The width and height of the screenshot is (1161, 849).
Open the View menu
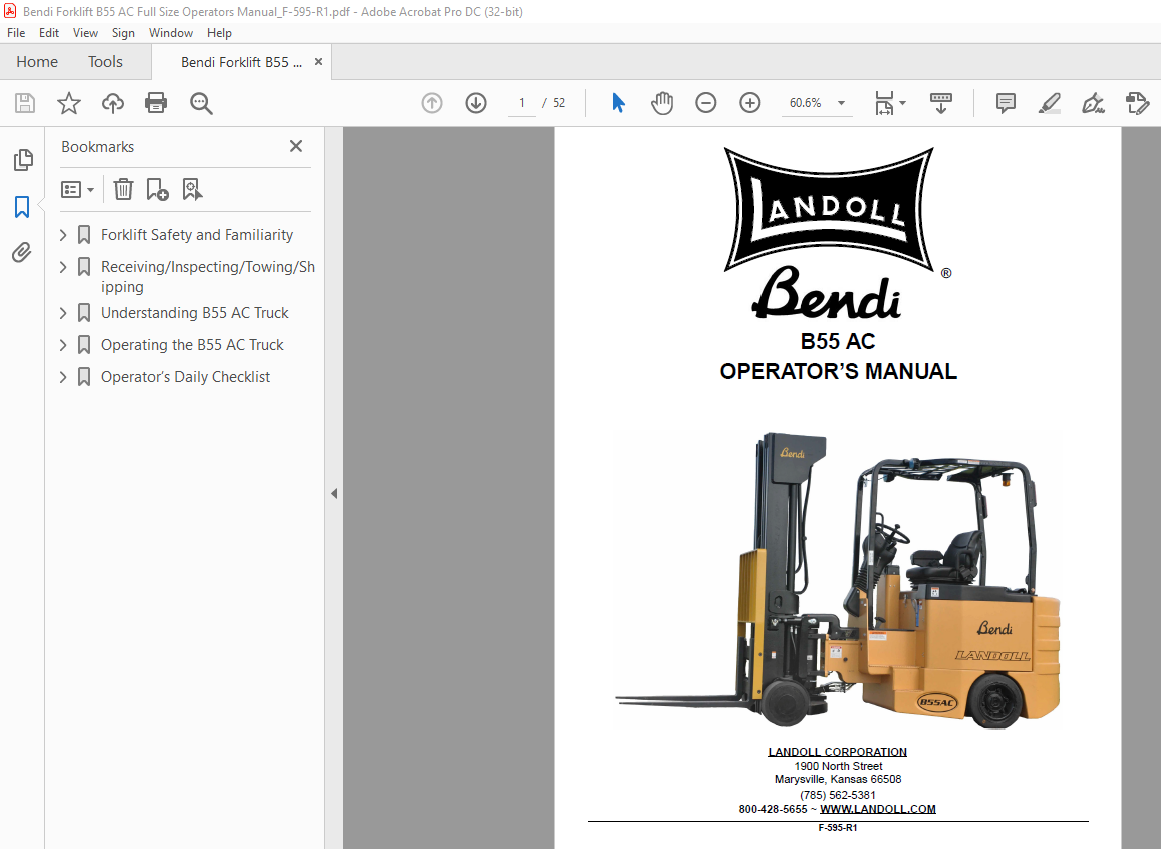pyautogui.click(x=85, y=33)
